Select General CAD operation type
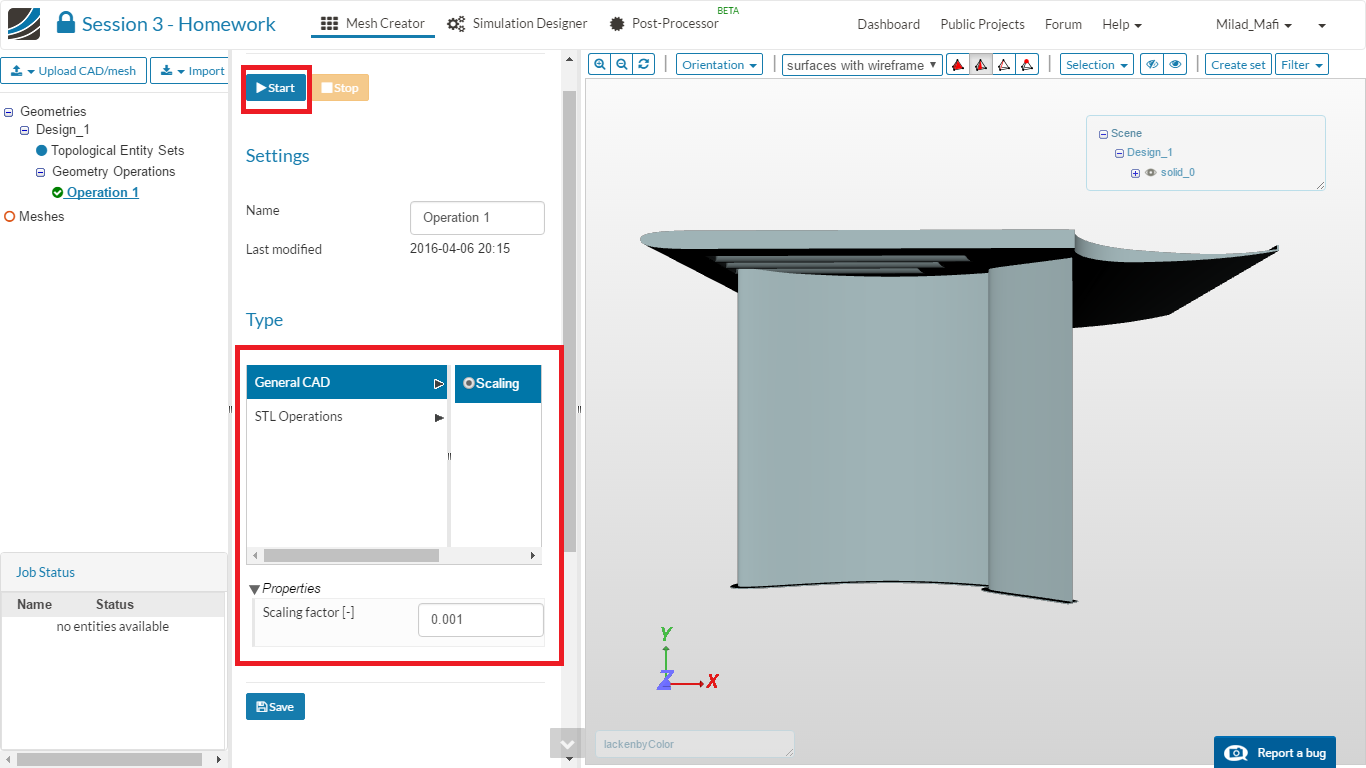 347,382
